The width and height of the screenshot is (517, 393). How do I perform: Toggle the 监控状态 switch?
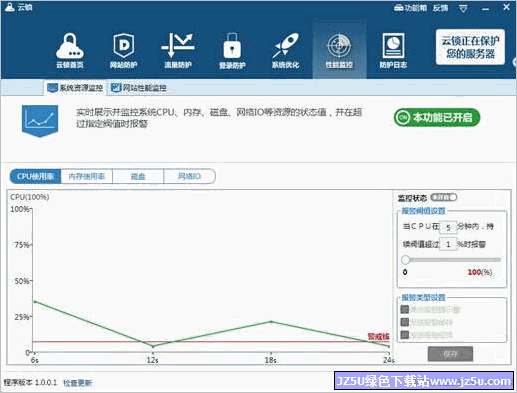(x=444, y=197)
